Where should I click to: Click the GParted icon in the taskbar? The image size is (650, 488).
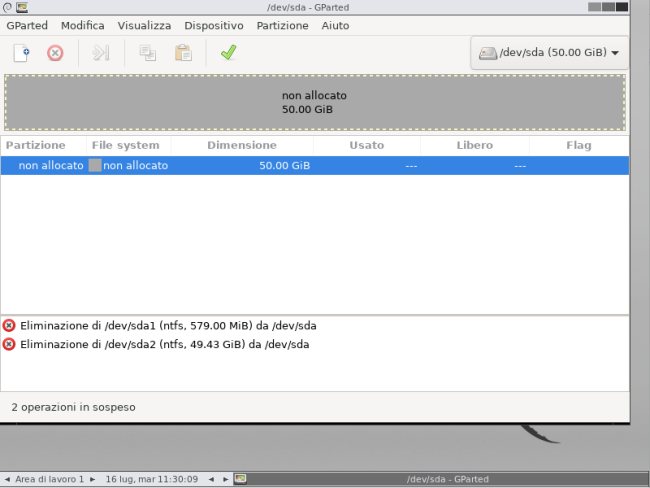tap(240, 479)
